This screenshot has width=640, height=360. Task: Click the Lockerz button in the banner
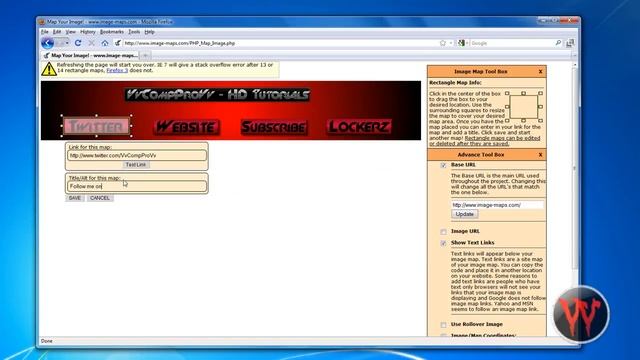[360, 127]
